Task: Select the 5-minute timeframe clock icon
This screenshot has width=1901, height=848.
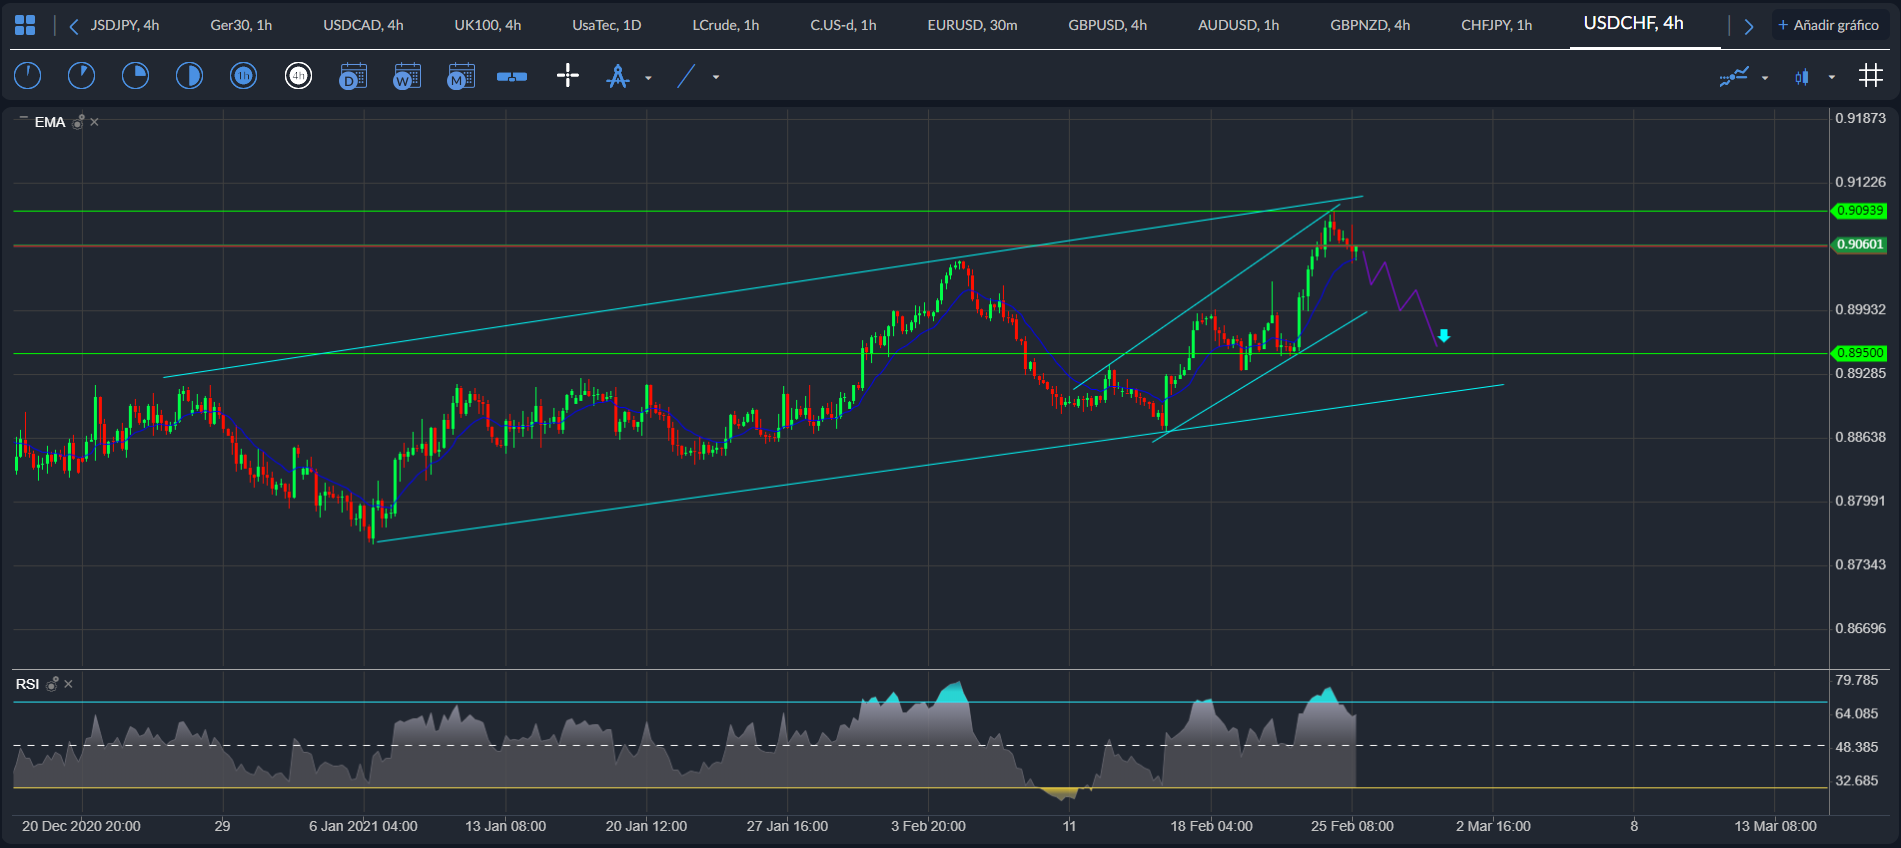Action: point(82,75)
